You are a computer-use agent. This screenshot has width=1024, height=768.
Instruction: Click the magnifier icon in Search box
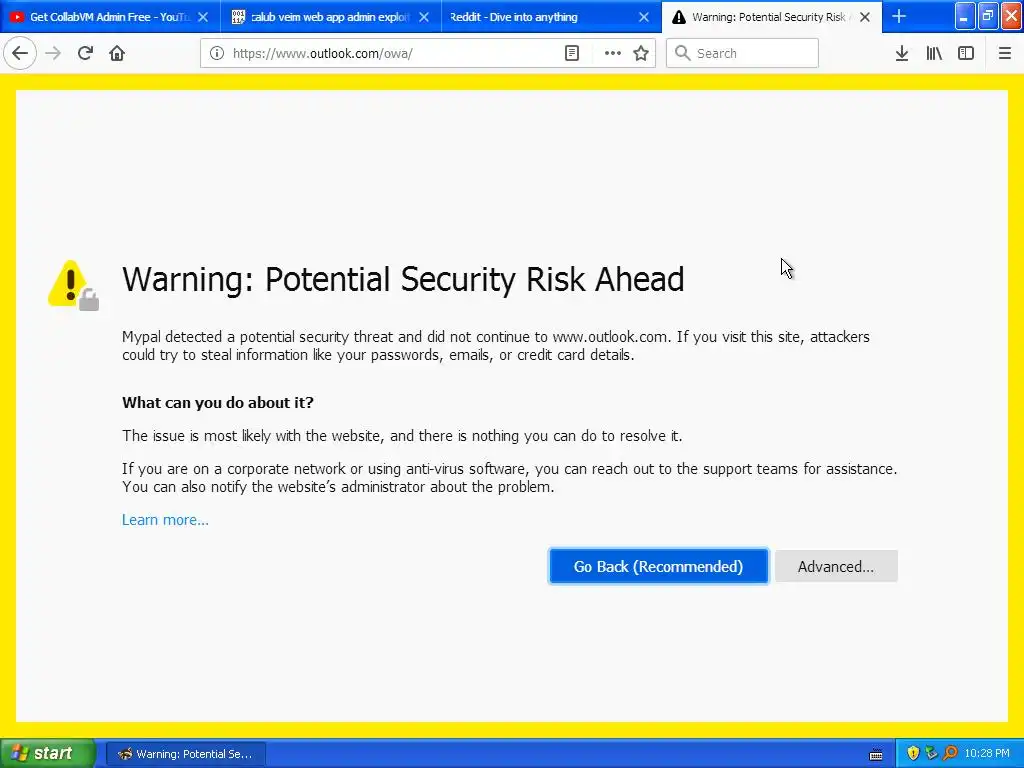click(682, 53)
